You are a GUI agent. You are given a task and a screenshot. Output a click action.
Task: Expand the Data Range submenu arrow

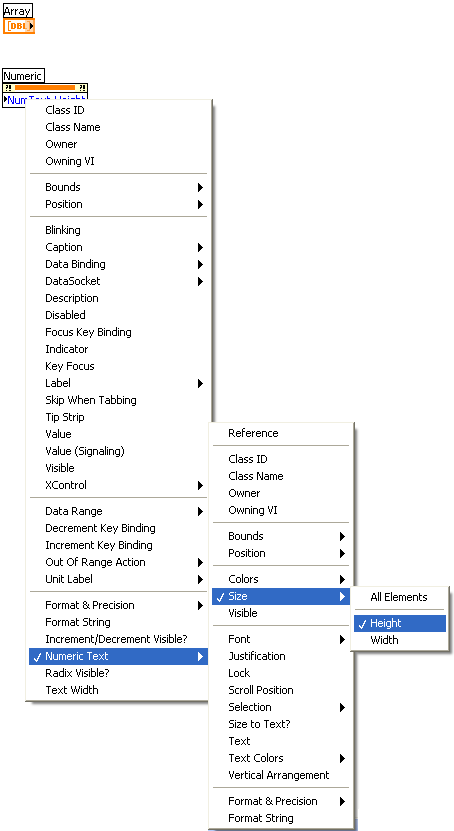(200, 511)
